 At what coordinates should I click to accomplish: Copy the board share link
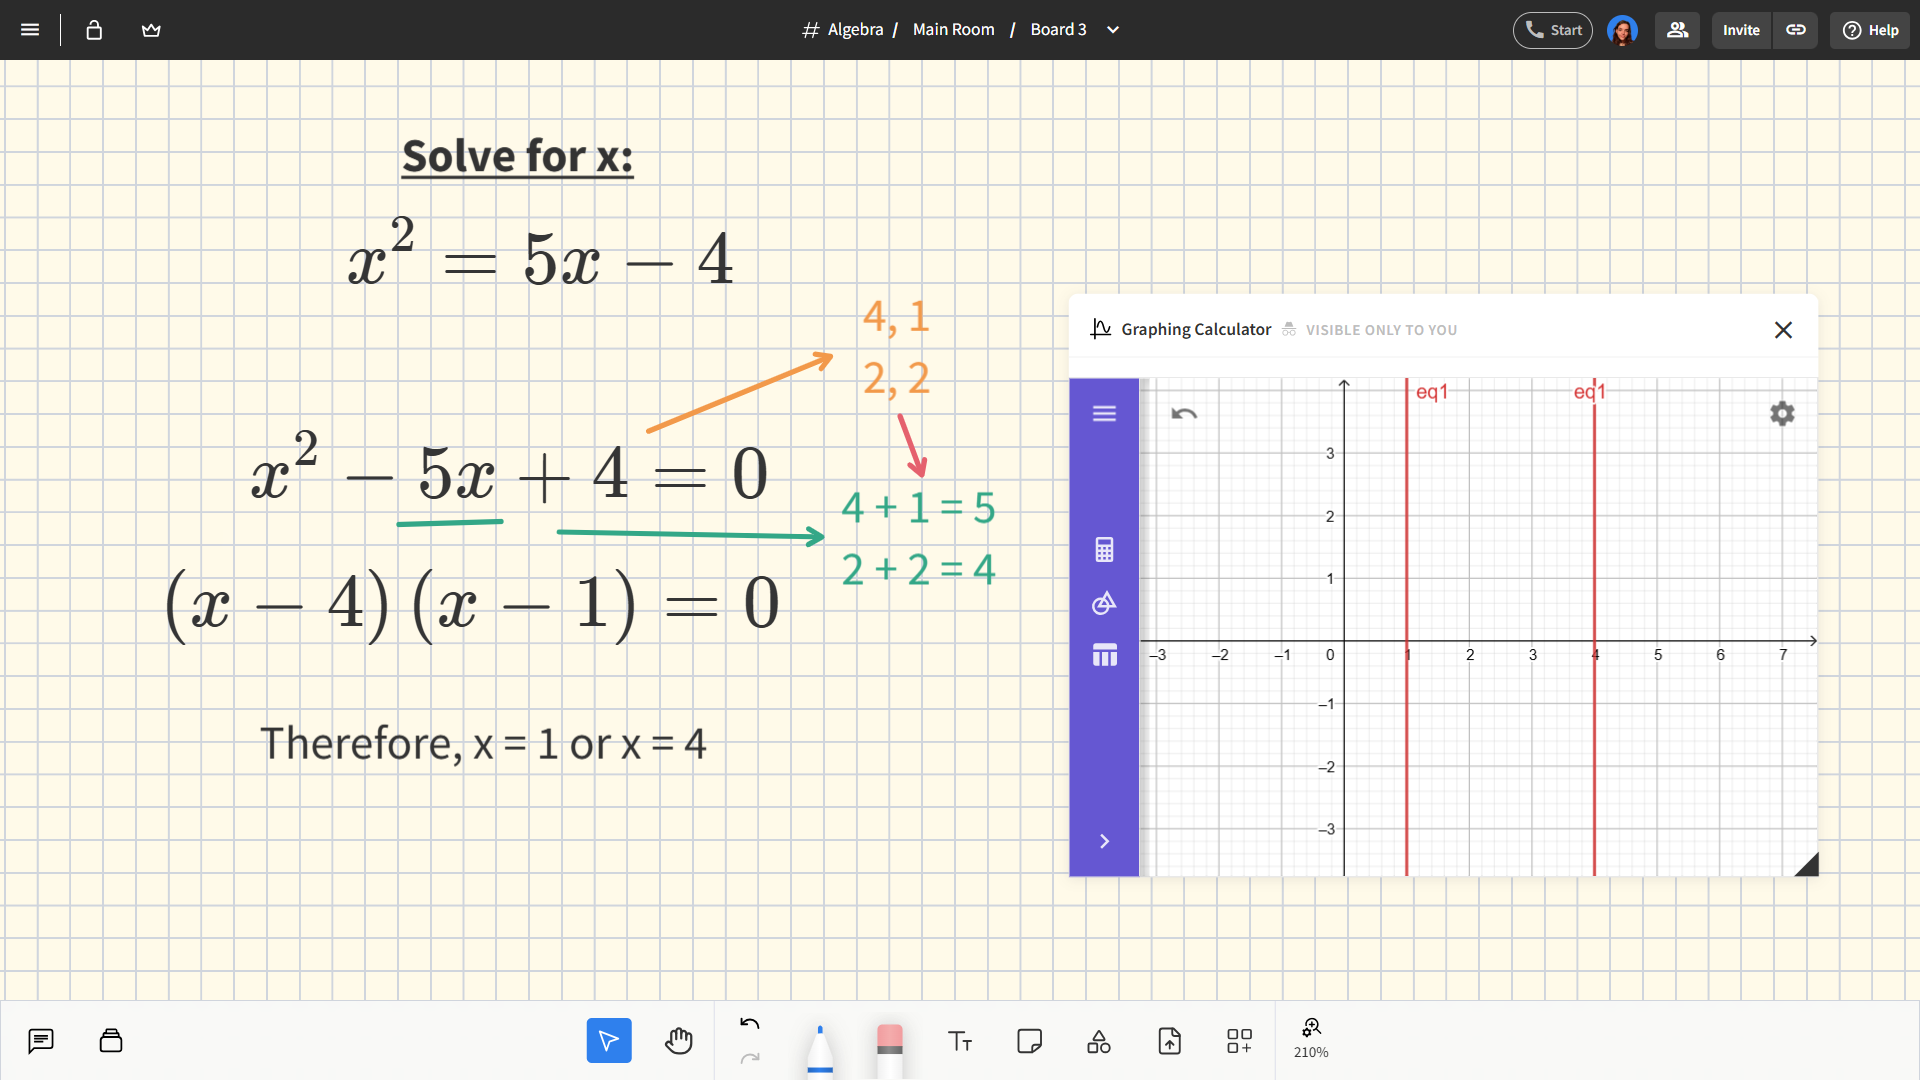(1796, 30)
